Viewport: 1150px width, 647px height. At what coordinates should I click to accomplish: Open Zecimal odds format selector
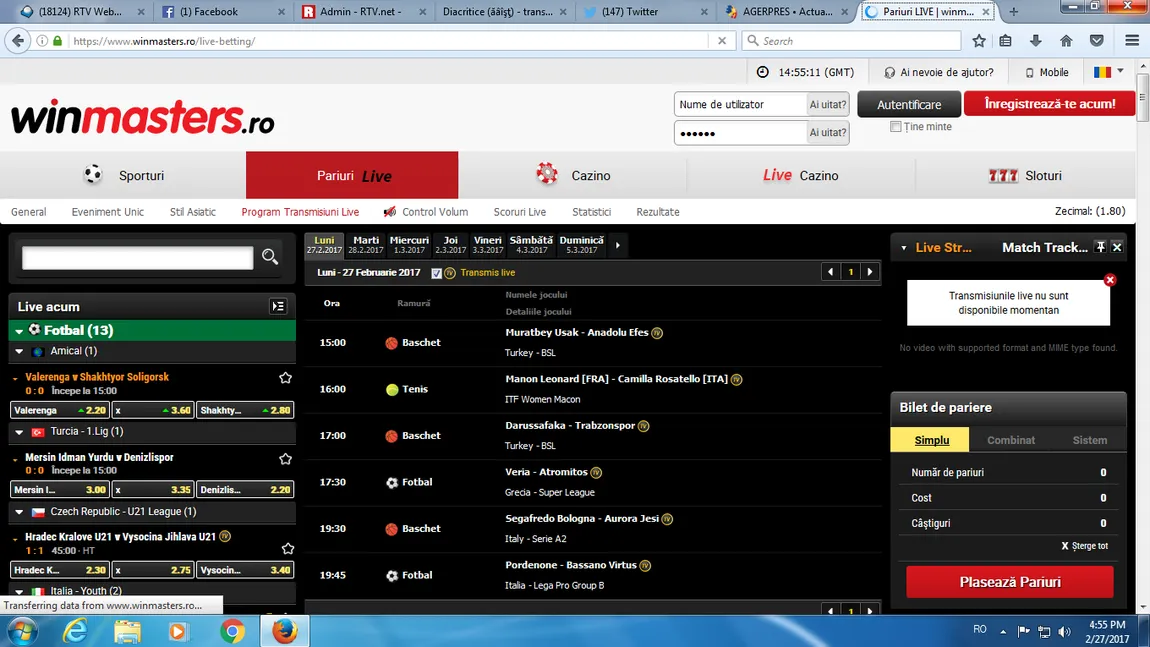1090,211
